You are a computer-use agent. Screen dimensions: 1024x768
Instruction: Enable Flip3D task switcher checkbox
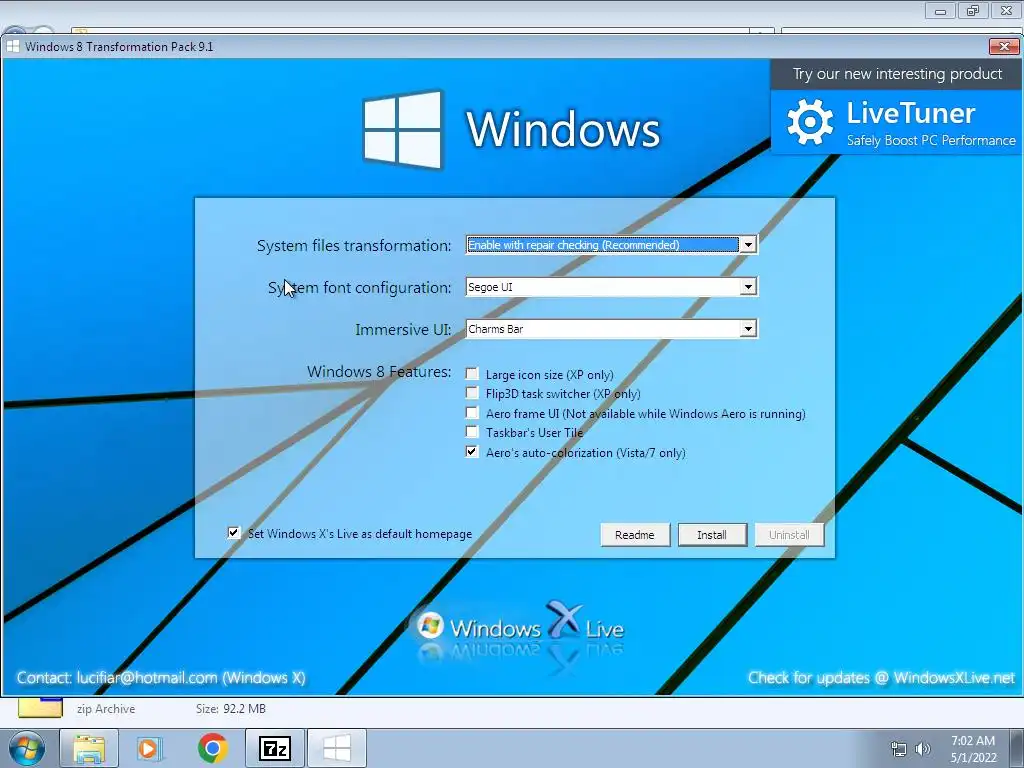point(472,392)
